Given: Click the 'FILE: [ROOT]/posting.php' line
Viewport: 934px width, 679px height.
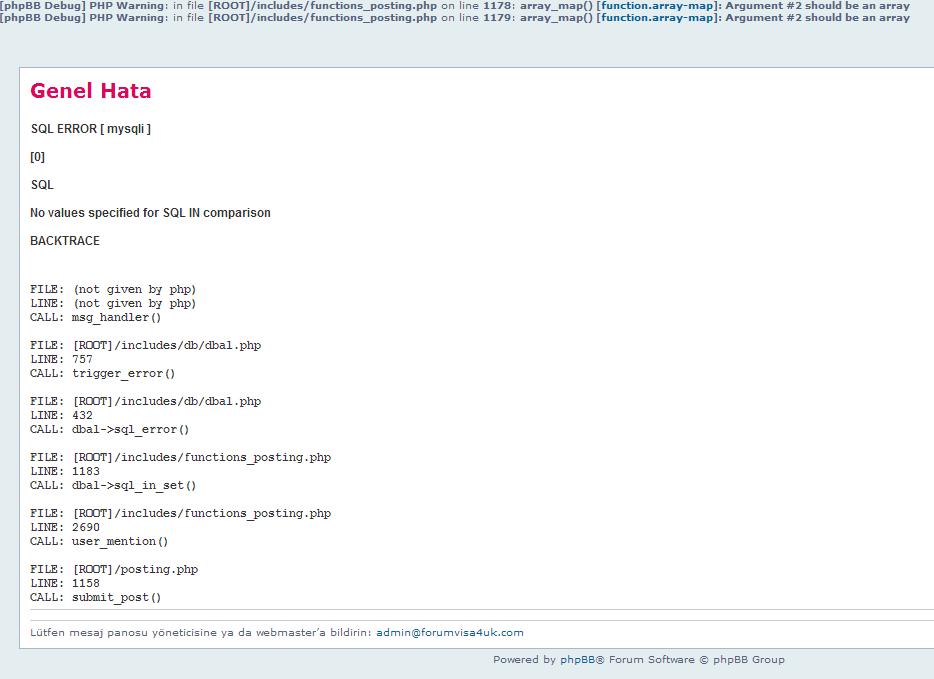Looking at the screenshot, I should 114,569.
